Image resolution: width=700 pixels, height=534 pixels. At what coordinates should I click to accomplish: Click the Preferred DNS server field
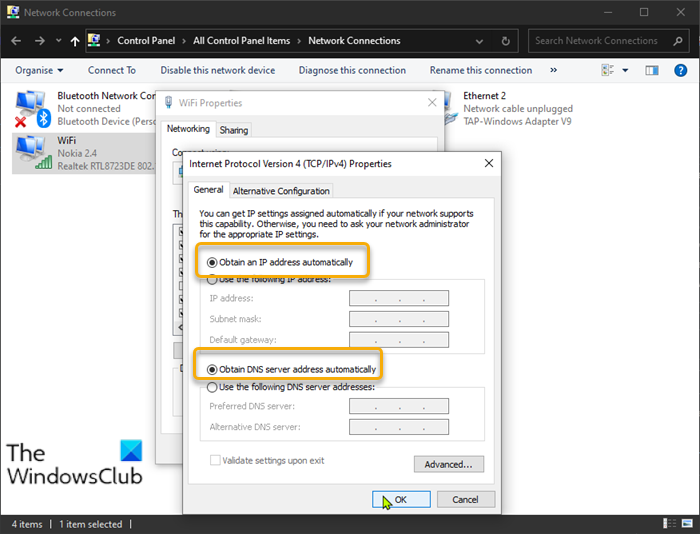[x=399, y=406]
